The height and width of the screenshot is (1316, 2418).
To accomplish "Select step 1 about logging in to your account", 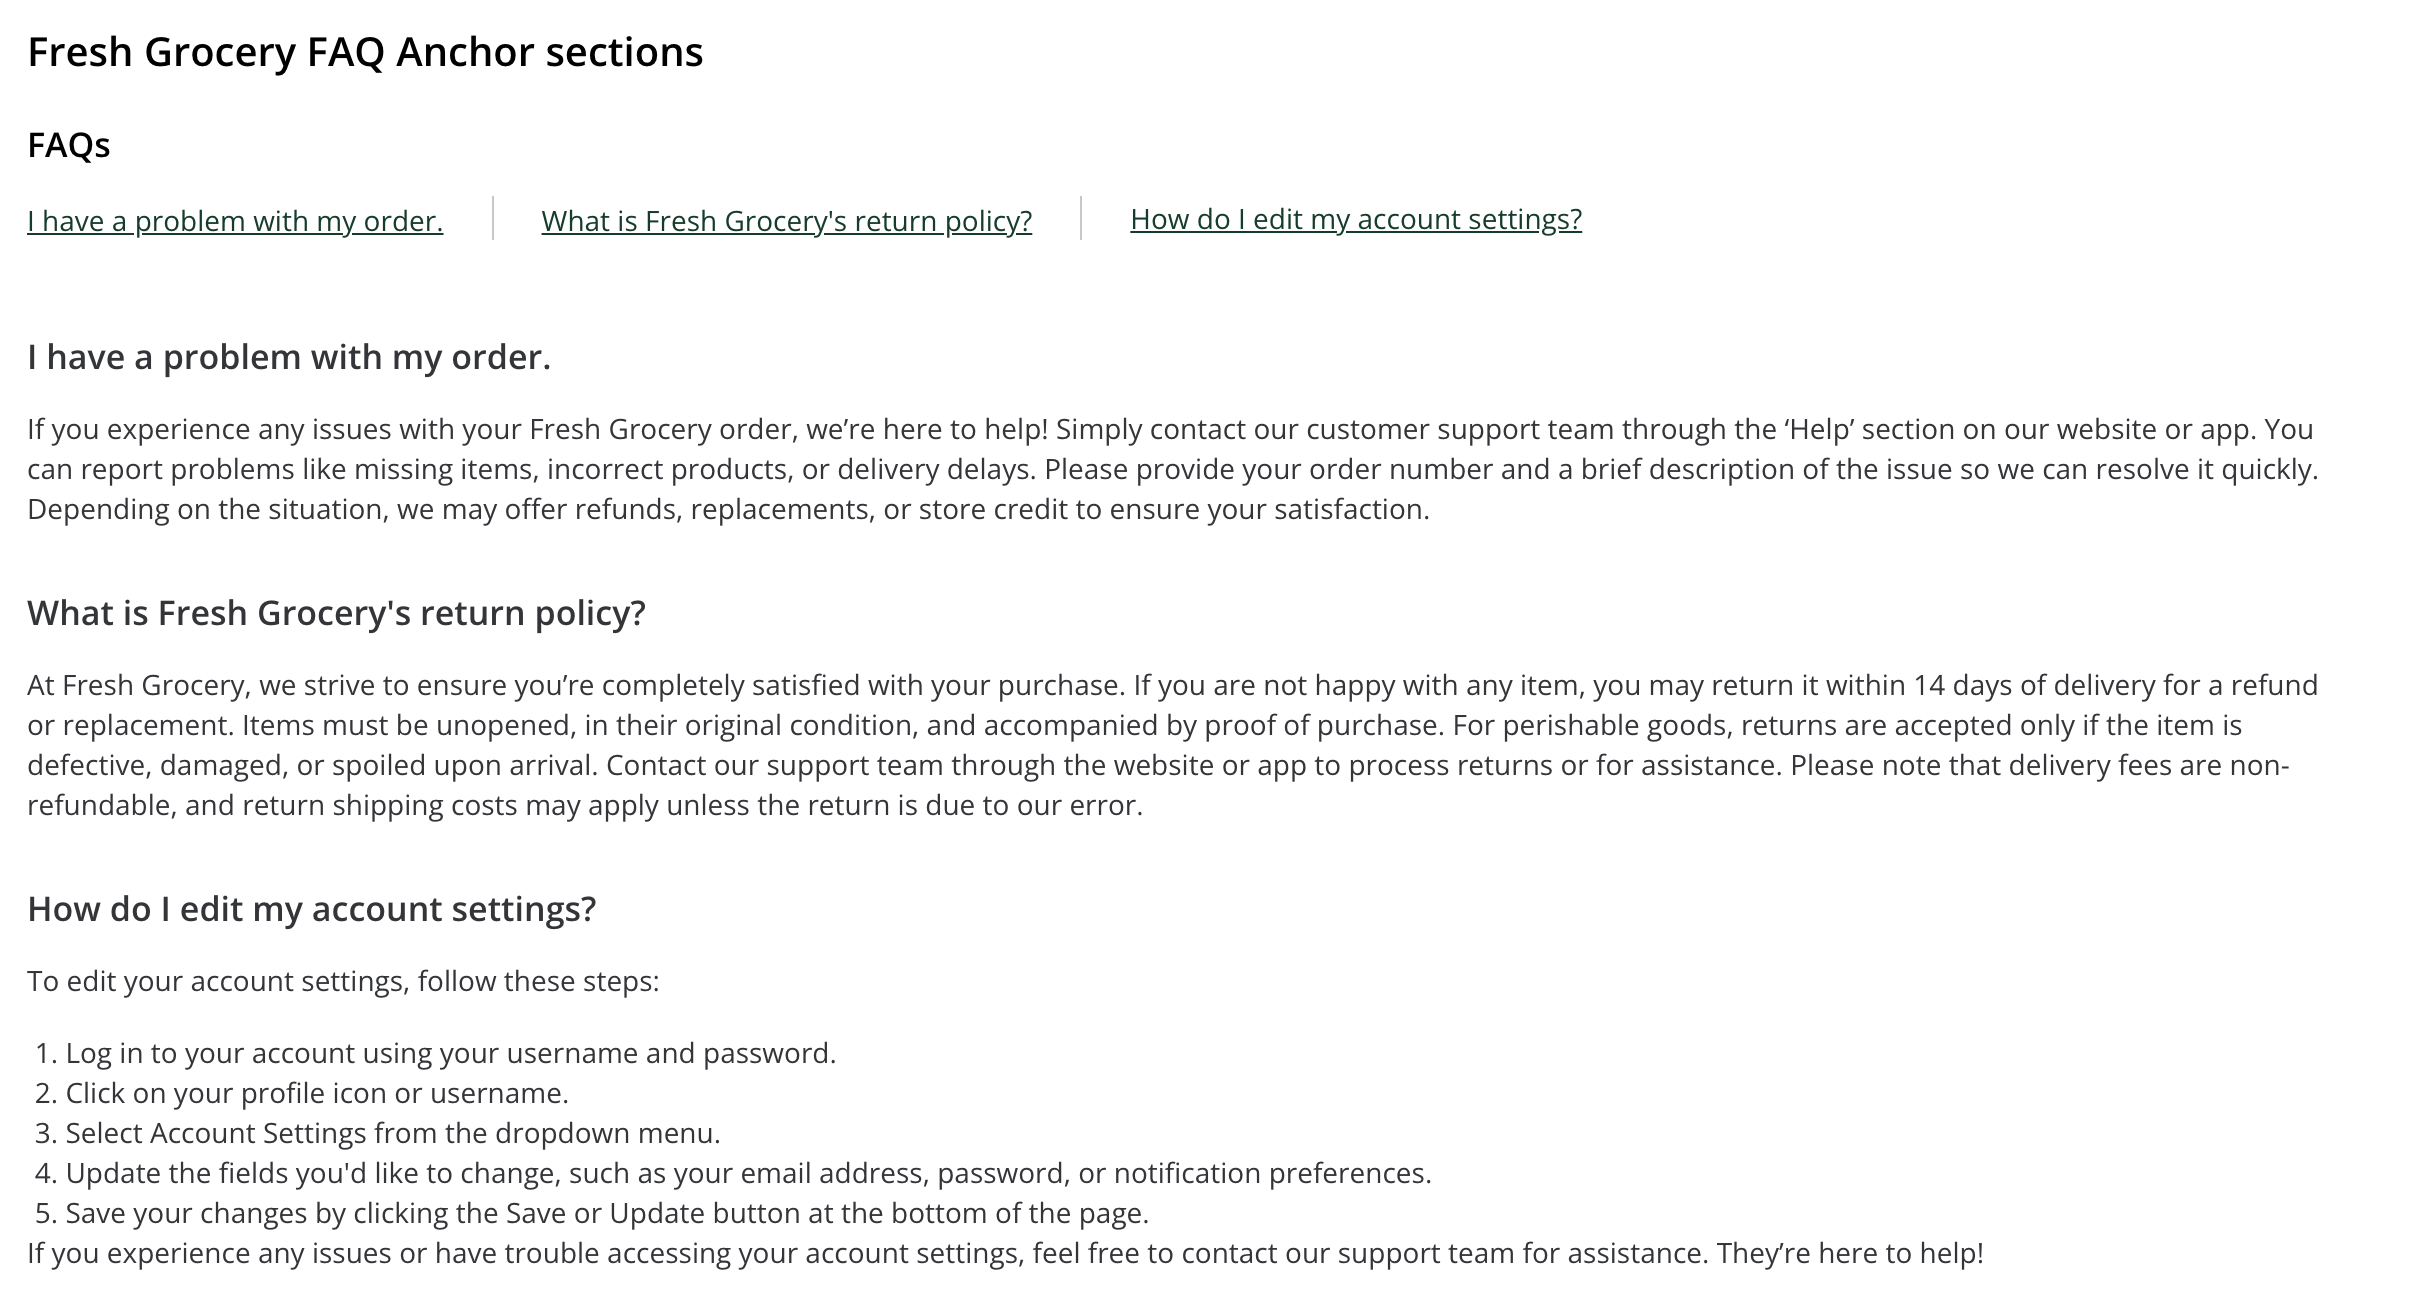I will tap(452, 1052).
